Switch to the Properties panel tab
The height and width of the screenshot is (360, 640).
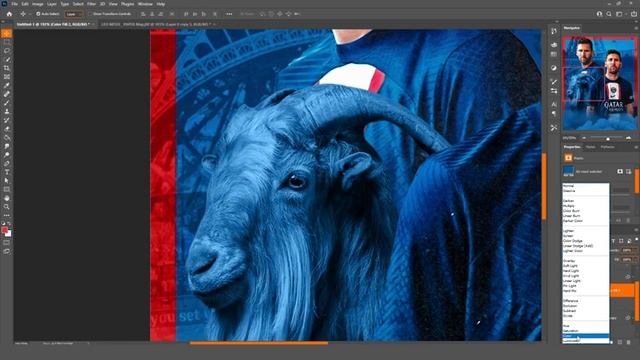coord(572,147)
